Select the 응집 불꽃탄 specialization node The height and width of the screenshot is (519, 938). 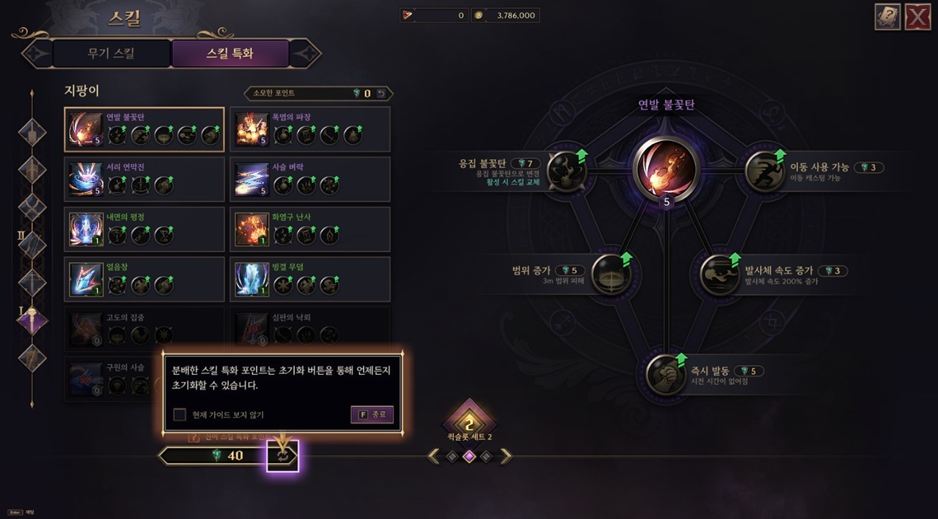coord(566,171)
